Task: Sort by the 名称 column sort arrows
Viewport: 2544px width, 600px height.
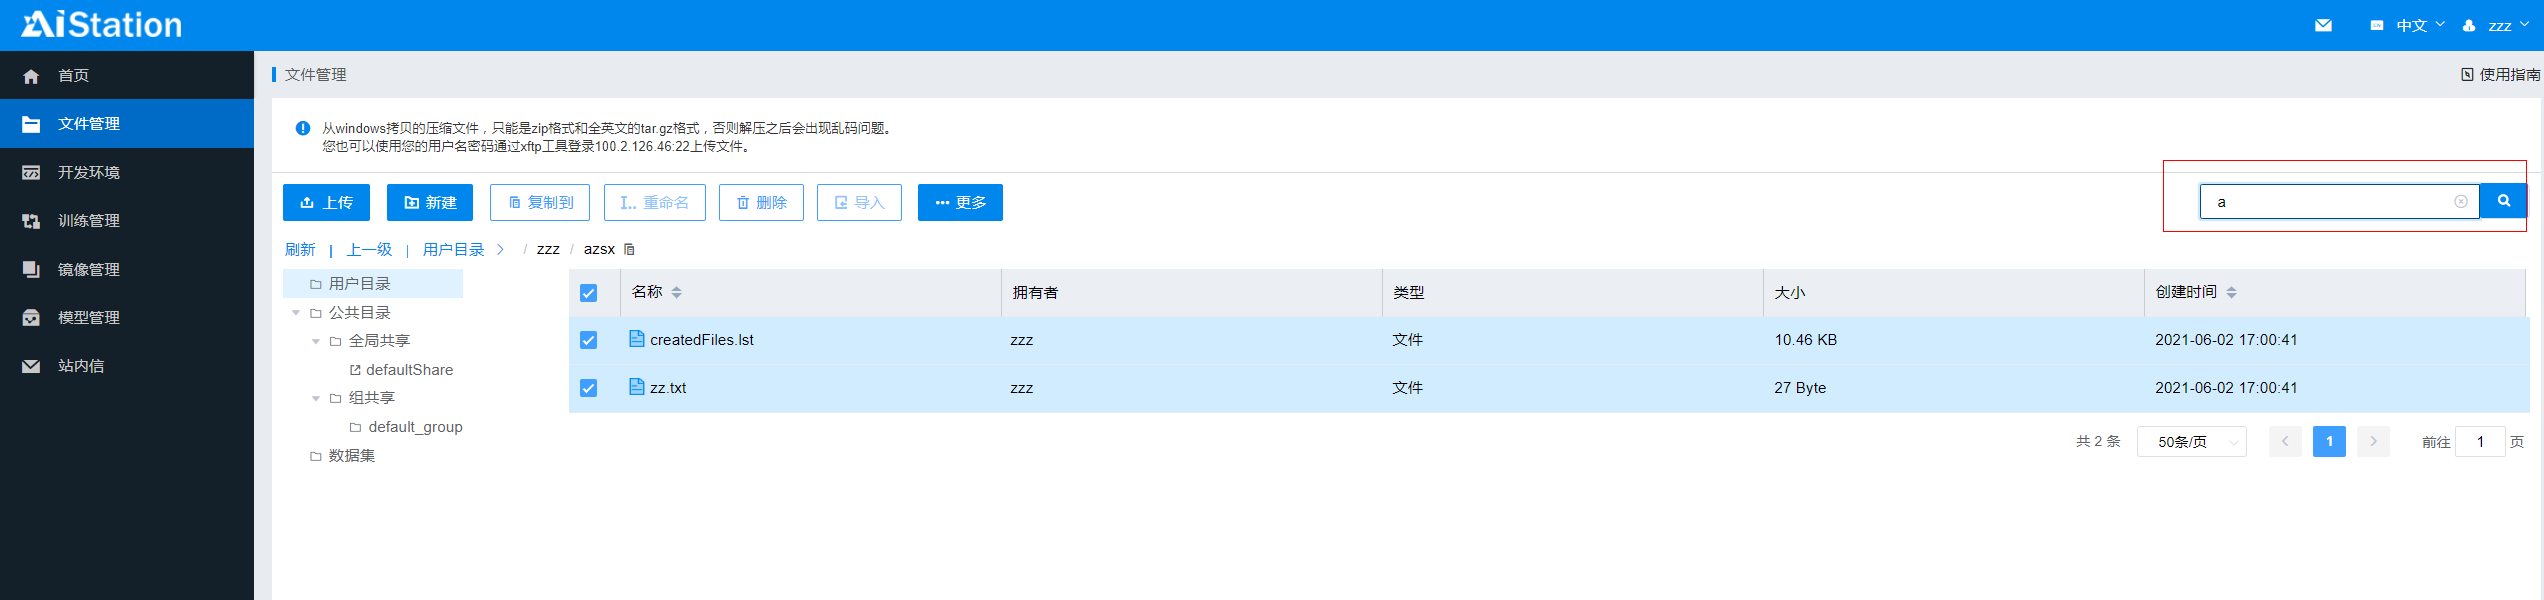Action: [677, 293]
